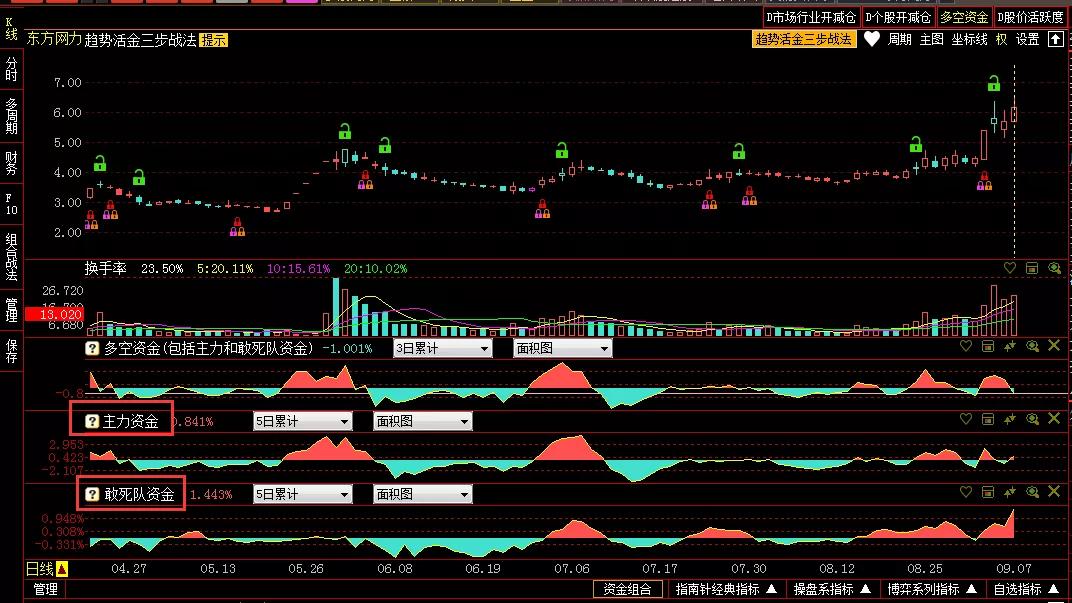The width and height of the screenshot is (1072, 603).
Task: Favorite the 多空资金 indicator with its heart icon
Action: [x=965, y=347]
